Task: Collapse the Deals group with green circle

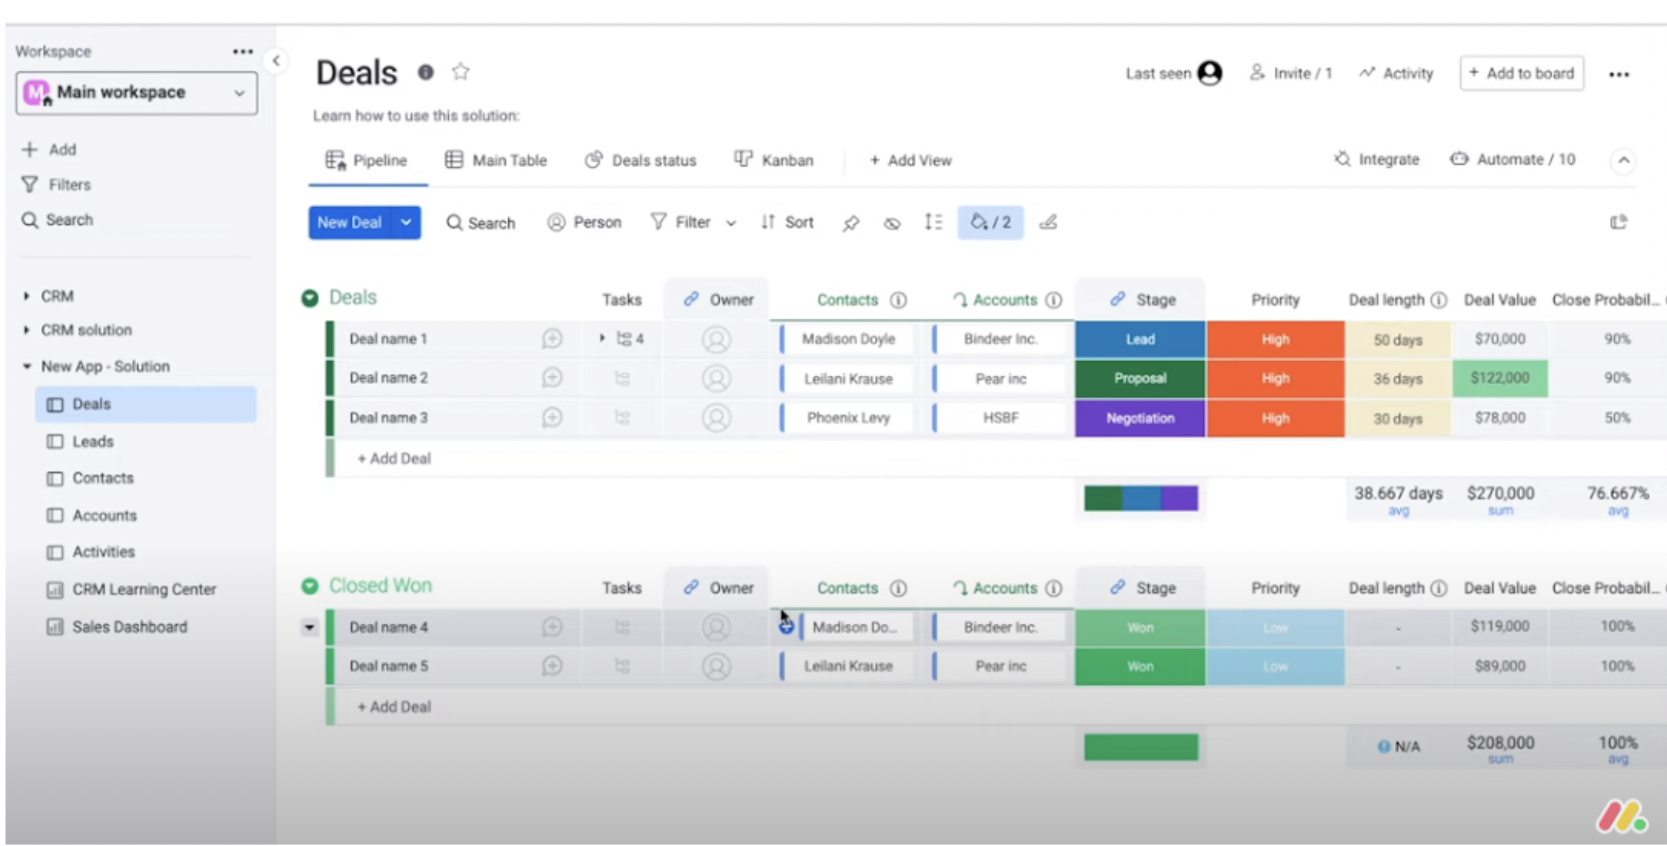Action: click(x=310, y=298)
